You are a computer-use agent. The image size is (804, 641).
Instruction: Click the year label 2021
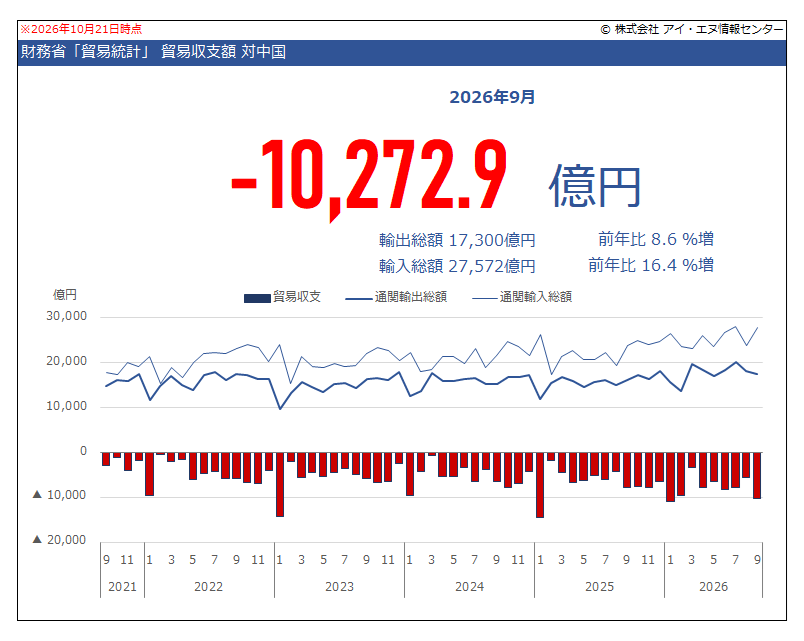click(x=123, y=587)
